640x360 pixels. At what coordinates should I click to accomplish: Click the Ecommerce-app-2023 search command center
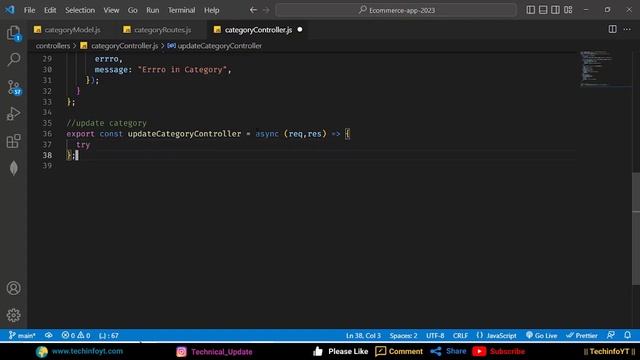[396, 10]
